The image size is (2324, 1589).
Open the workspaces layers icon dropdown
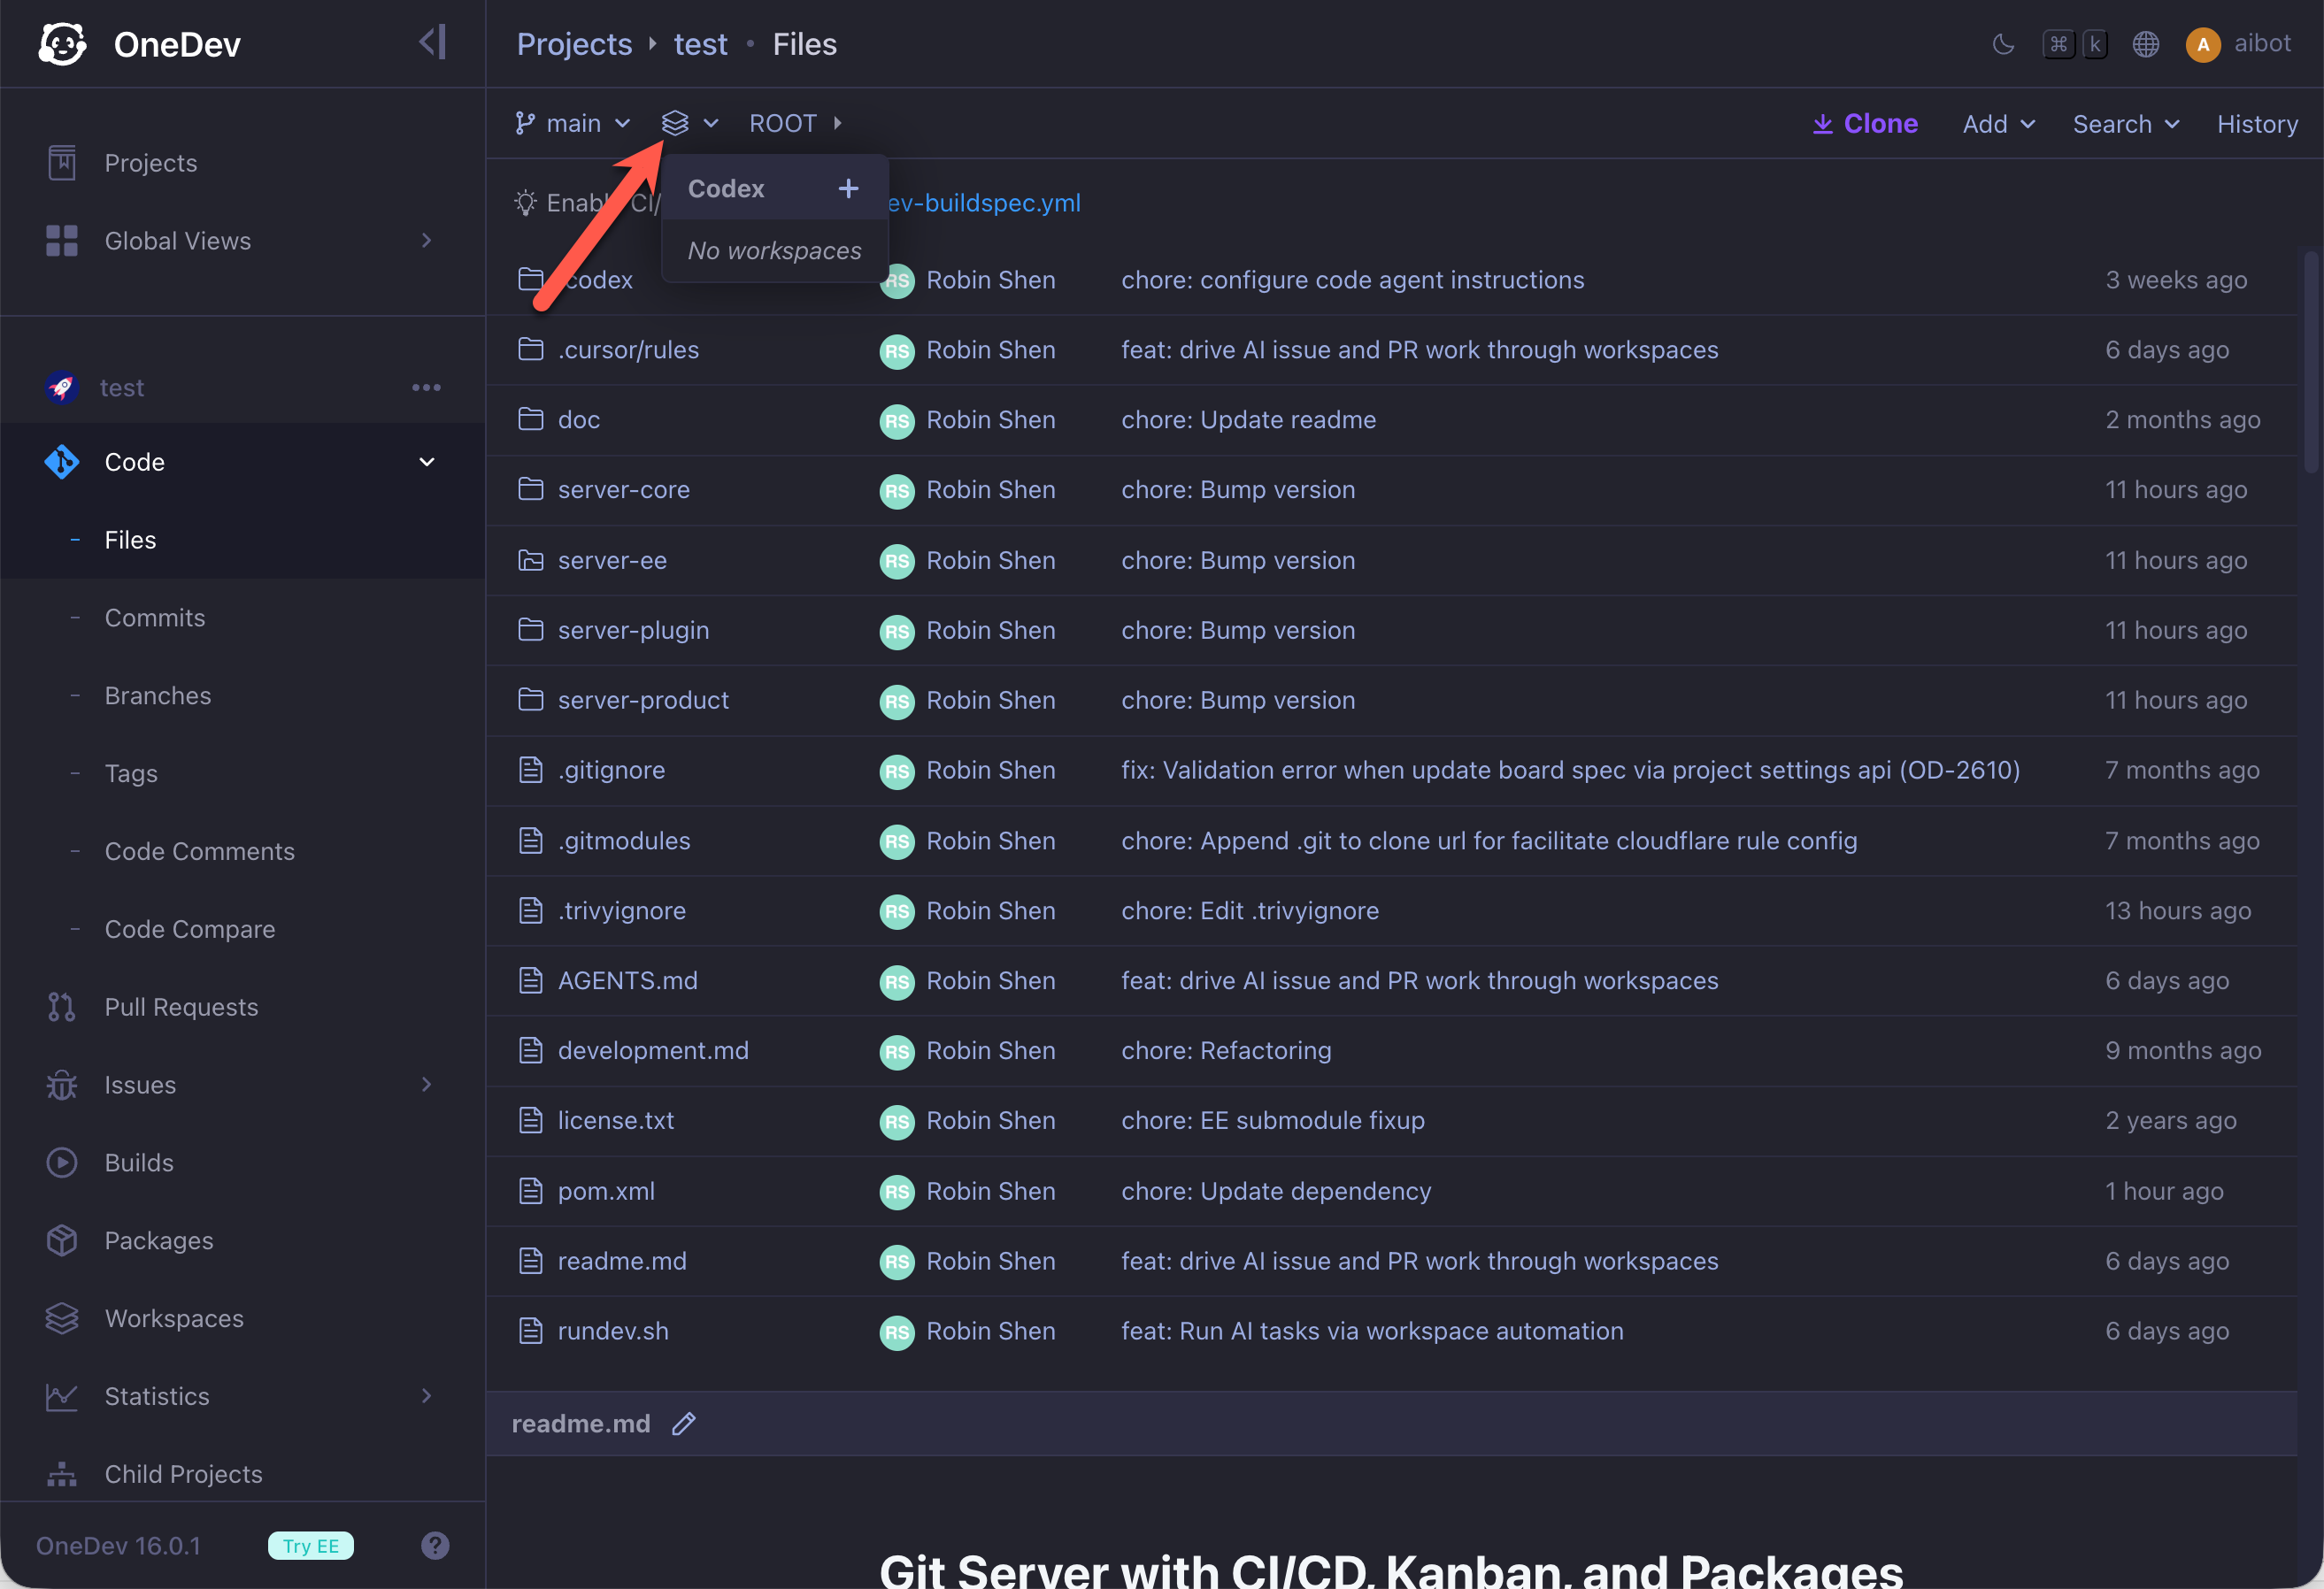click(690, 123)
